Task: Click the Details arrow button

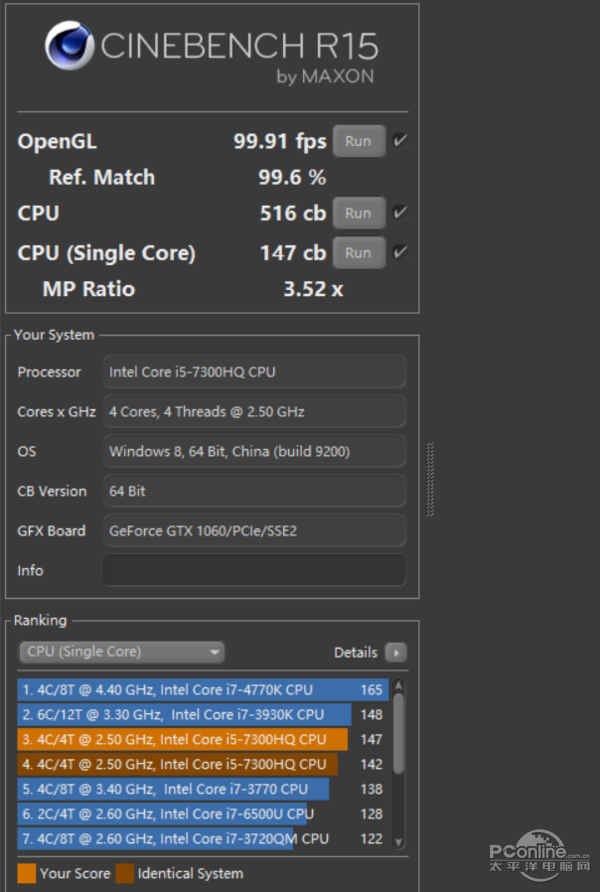Action: coord(396,653)
